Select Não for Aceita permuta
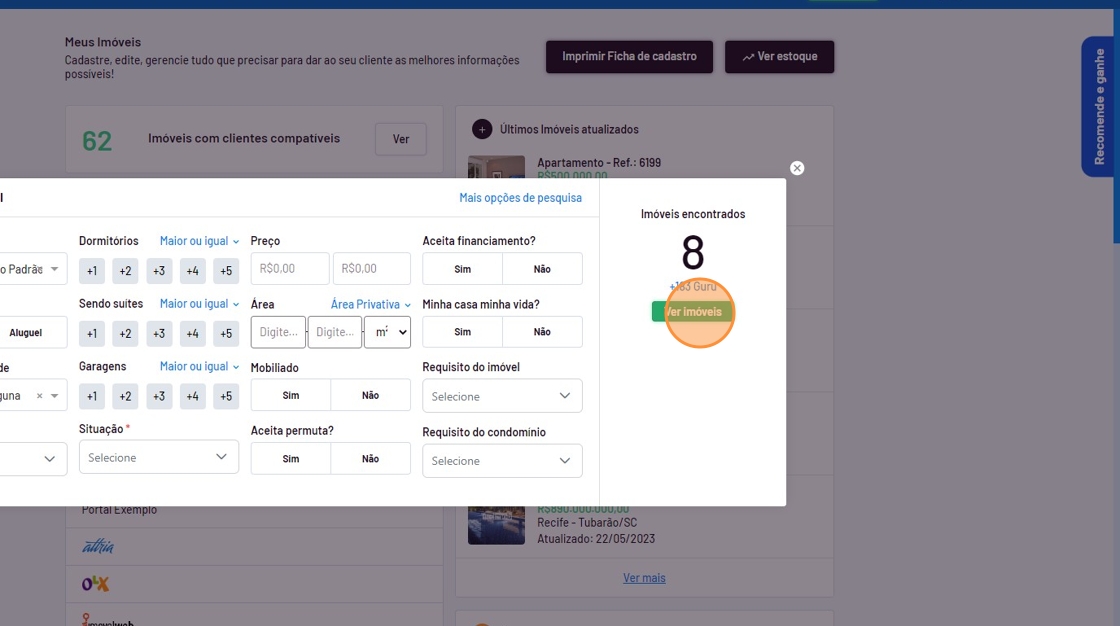 tap(370, 459)
